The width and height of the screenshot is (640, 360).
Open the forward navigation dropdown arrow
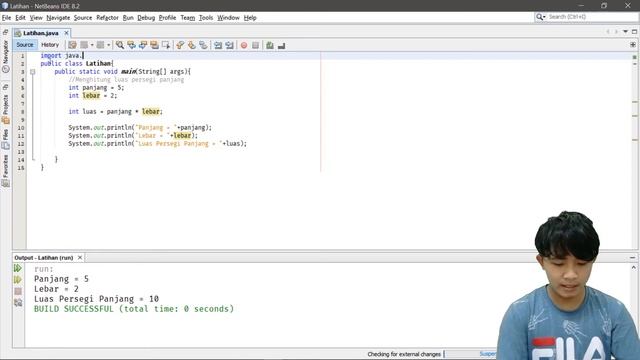(x=108, y=45)
